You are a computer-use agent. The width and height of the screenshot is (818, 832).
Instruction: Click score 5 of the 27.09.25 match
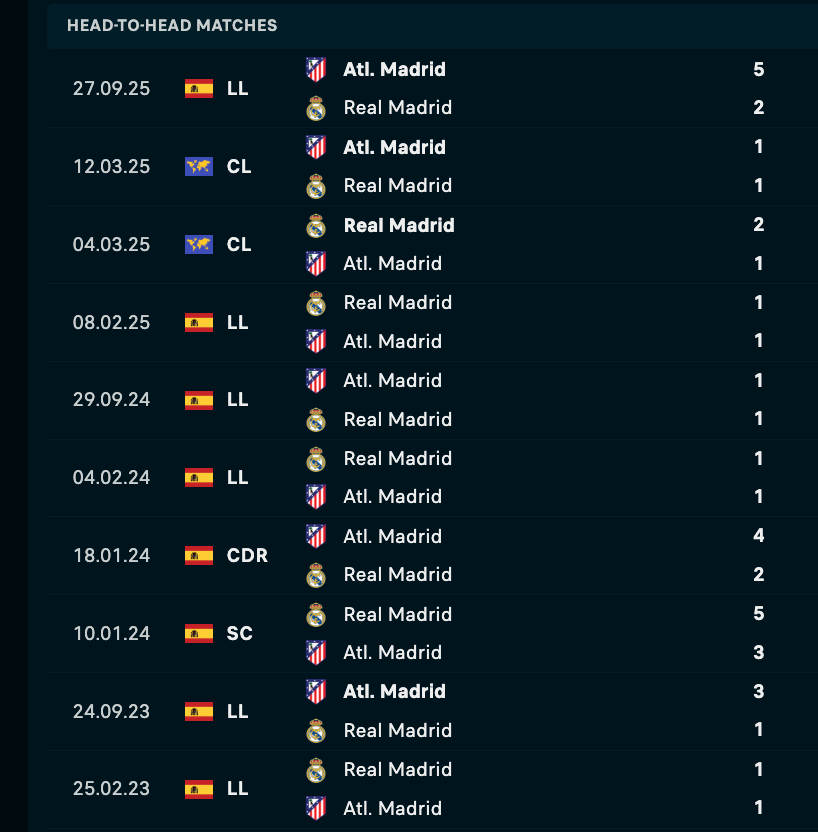pos(759,69)
